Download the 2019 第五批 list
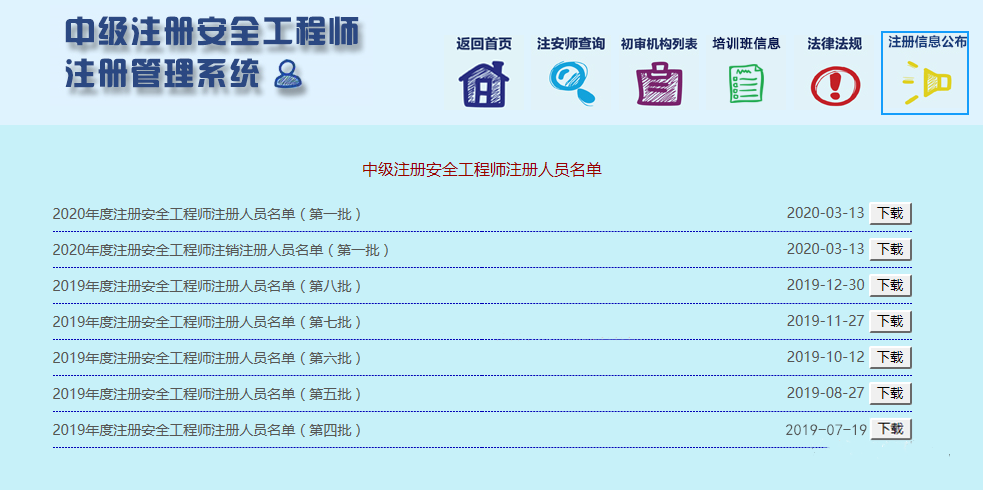Viewport: 983px width, 490px height. (890, 394)
